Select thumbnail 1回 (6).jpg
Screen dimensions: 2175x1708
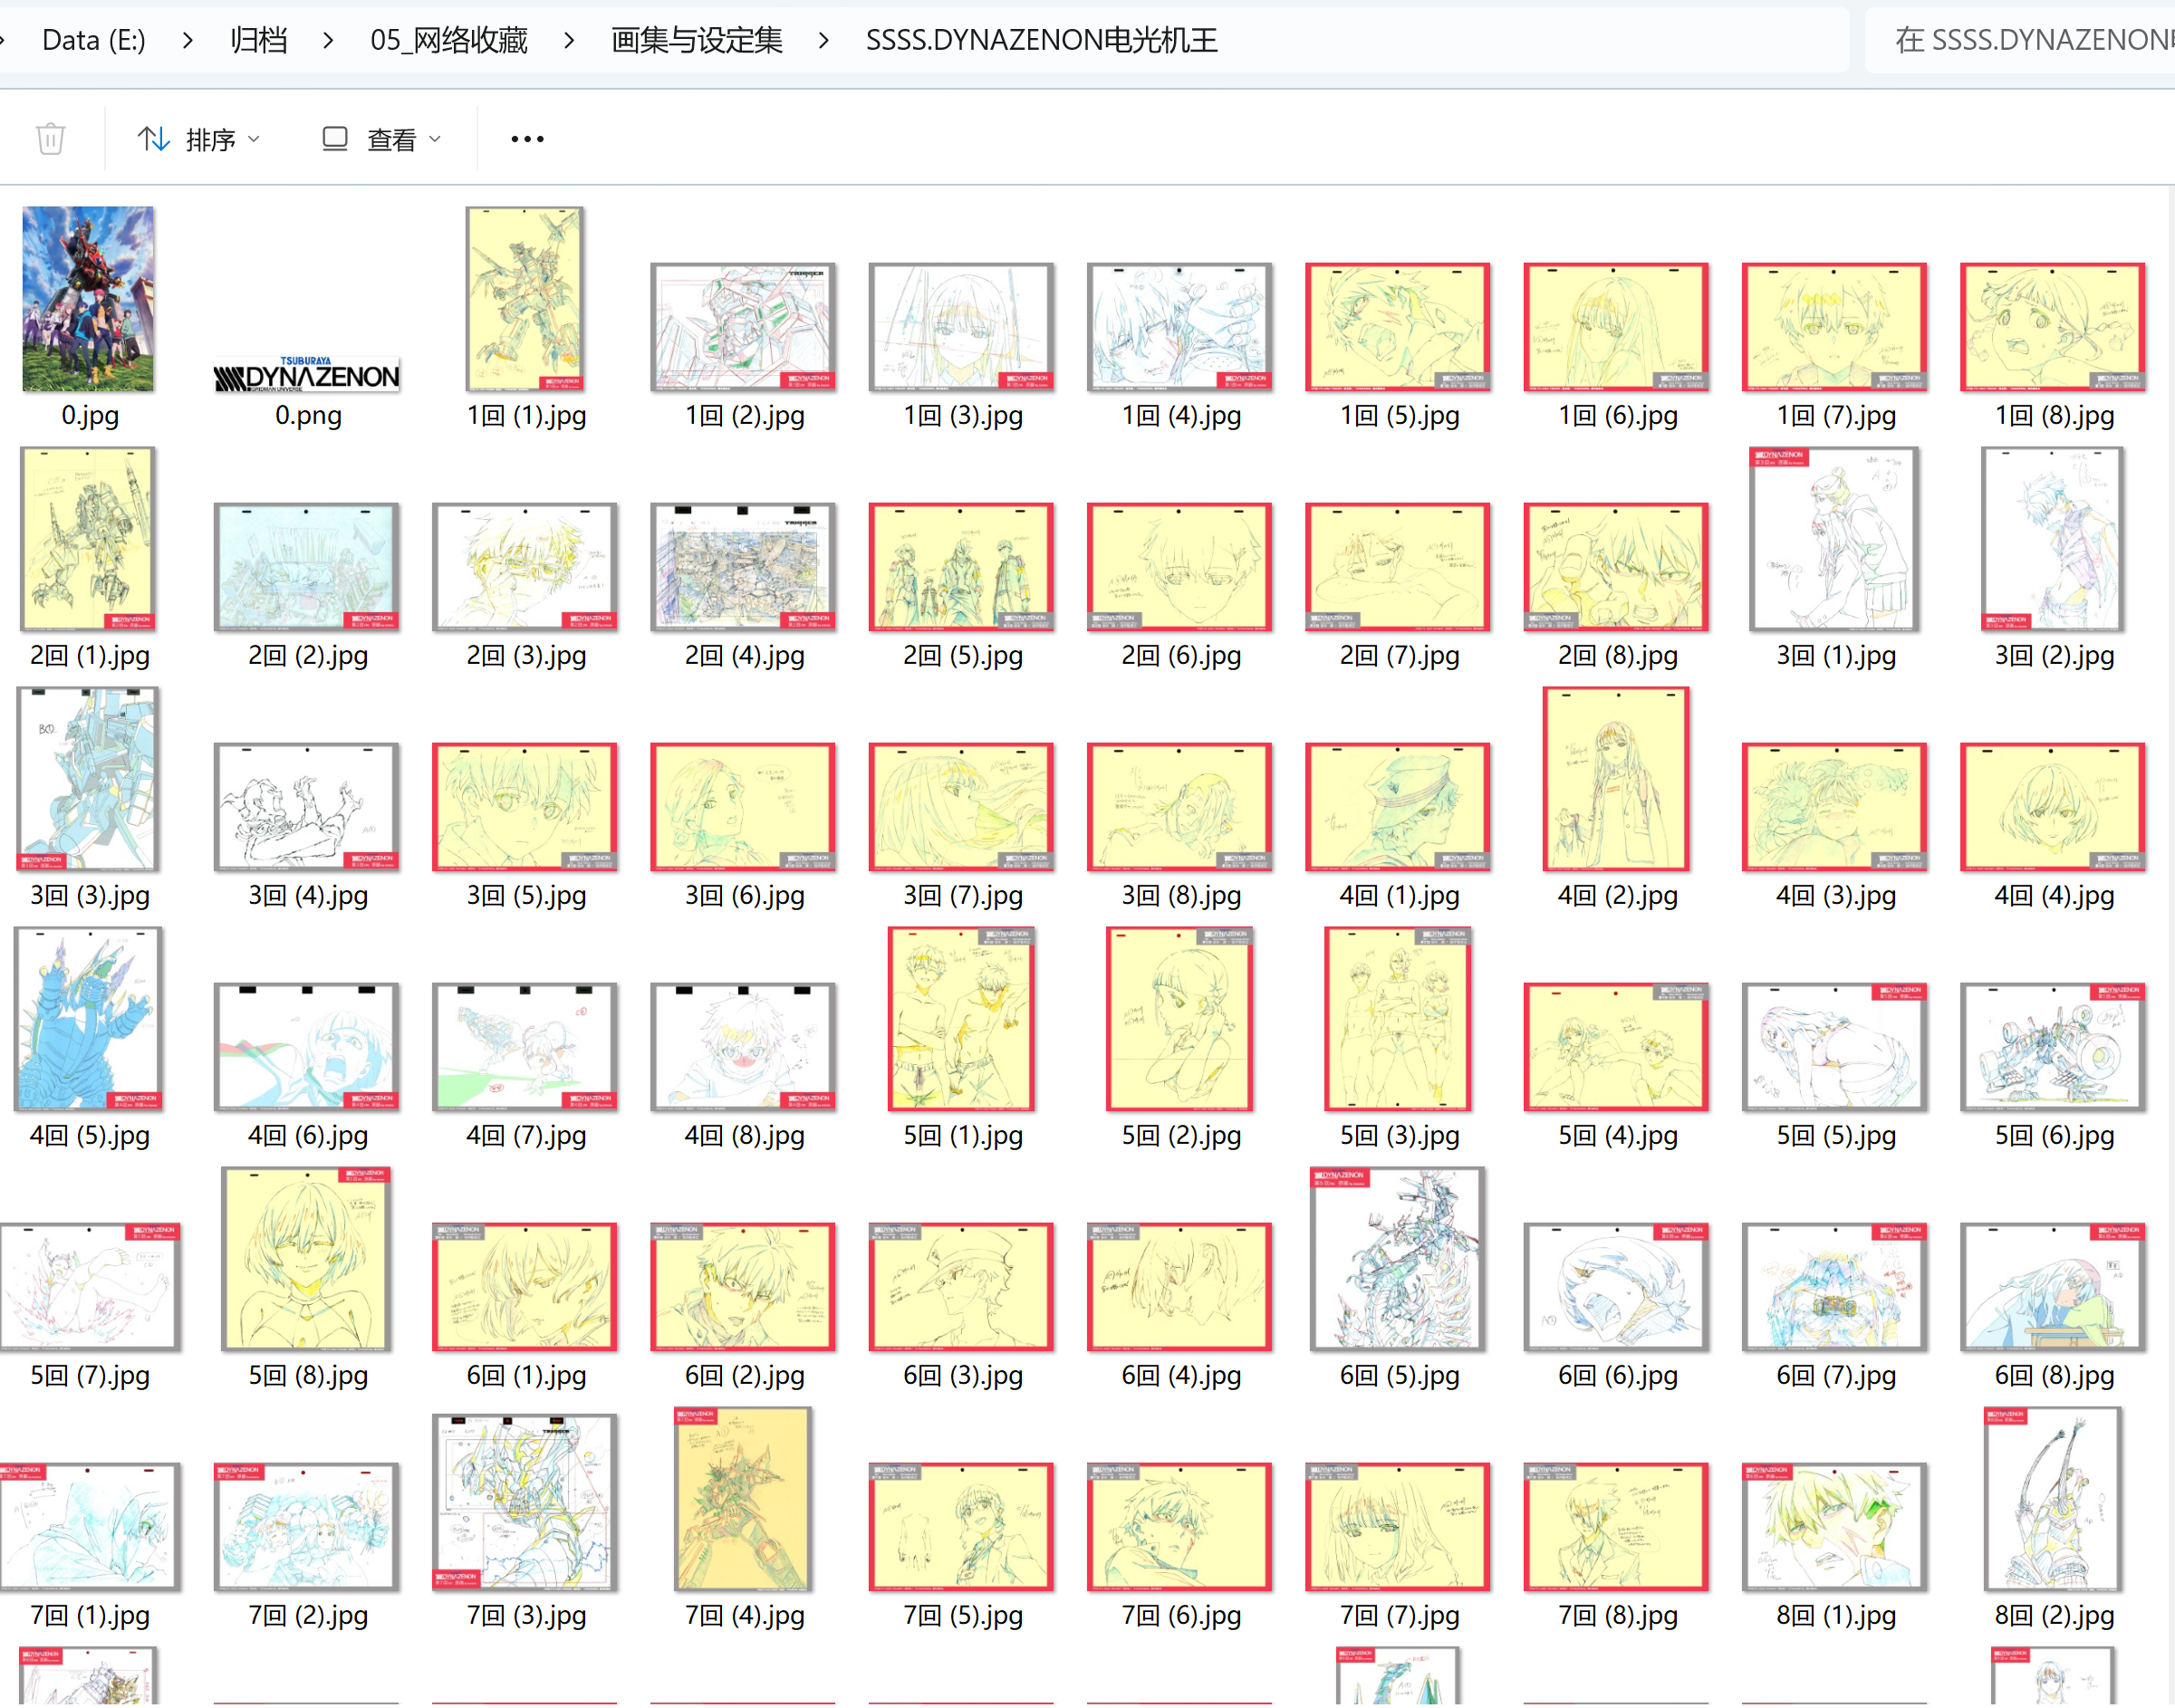[1616, 326]
